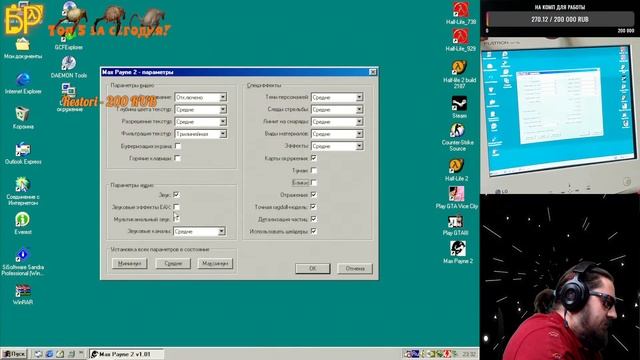This screenshot has width=640, height=360.
Task: Click the Средние preset button
Action: [173, 263]
